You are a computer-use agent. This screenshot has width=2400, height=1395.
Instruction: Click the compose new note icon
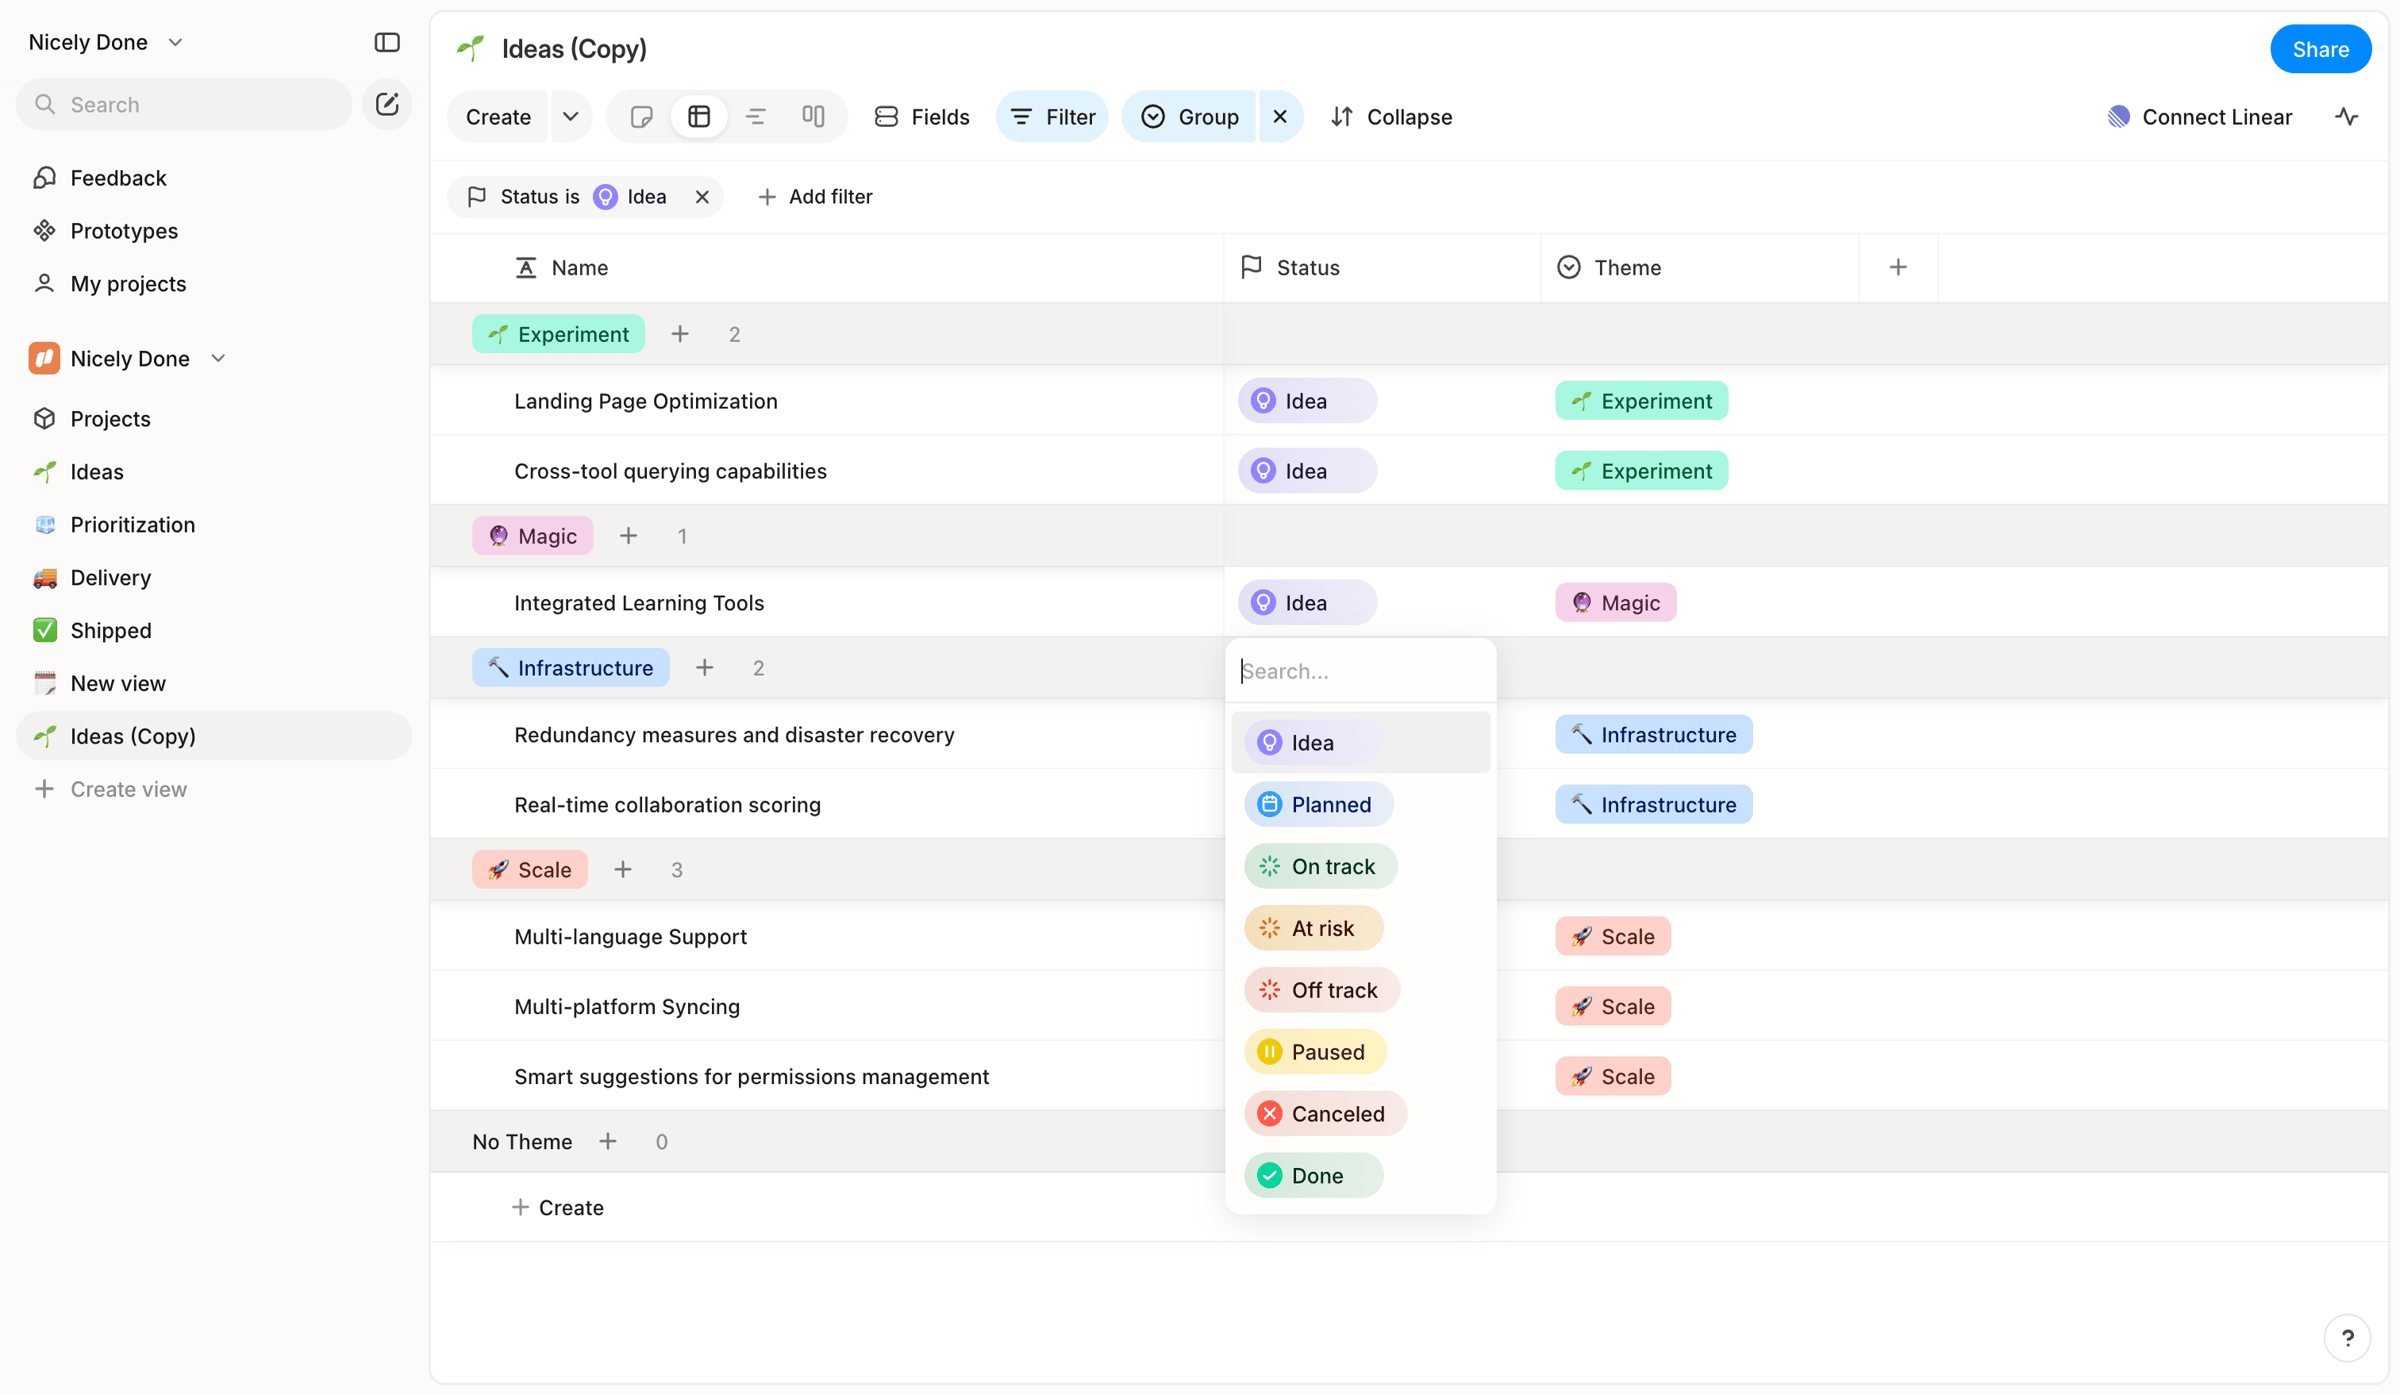click(x=387, y=104)
